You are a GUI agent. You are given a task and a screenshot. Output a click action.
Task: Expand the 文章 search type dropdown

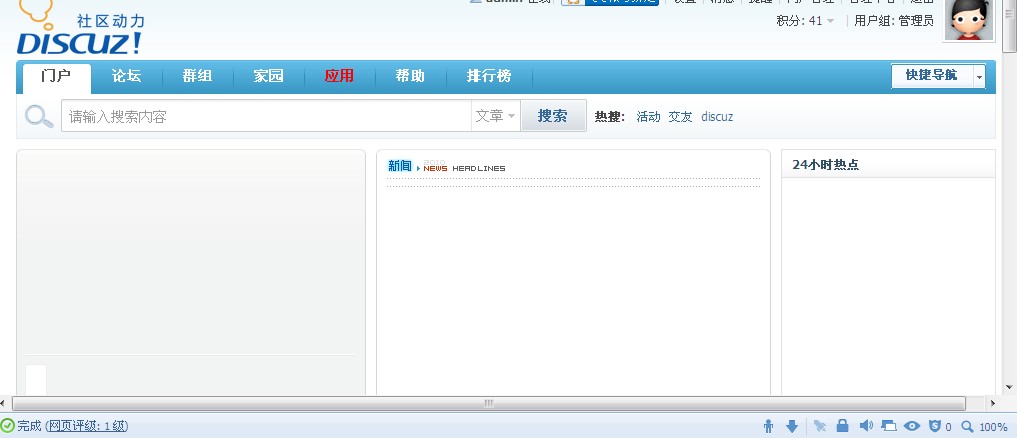[x=496, y=116]
